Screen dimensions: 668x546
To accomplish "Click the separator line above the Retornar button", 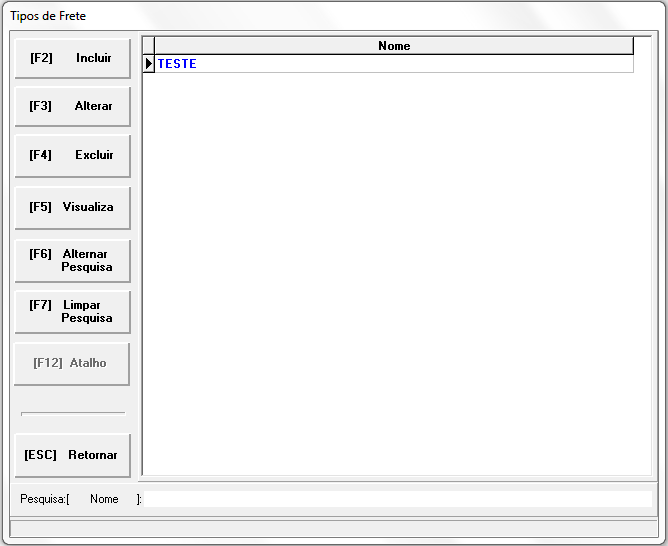I will point(73,413).
